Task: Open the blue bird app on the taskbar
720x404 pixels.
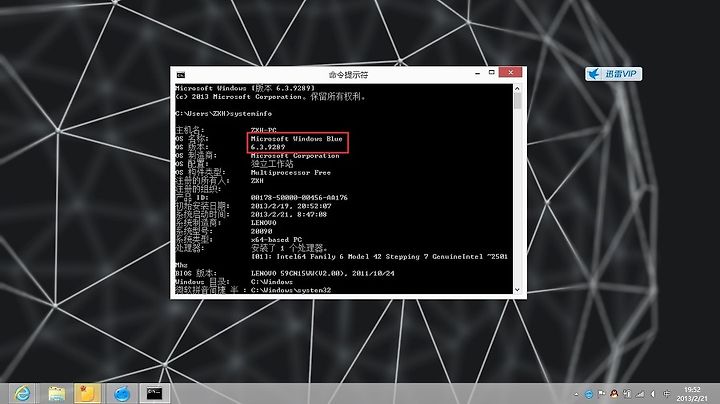Action: [x=121, y=393]
